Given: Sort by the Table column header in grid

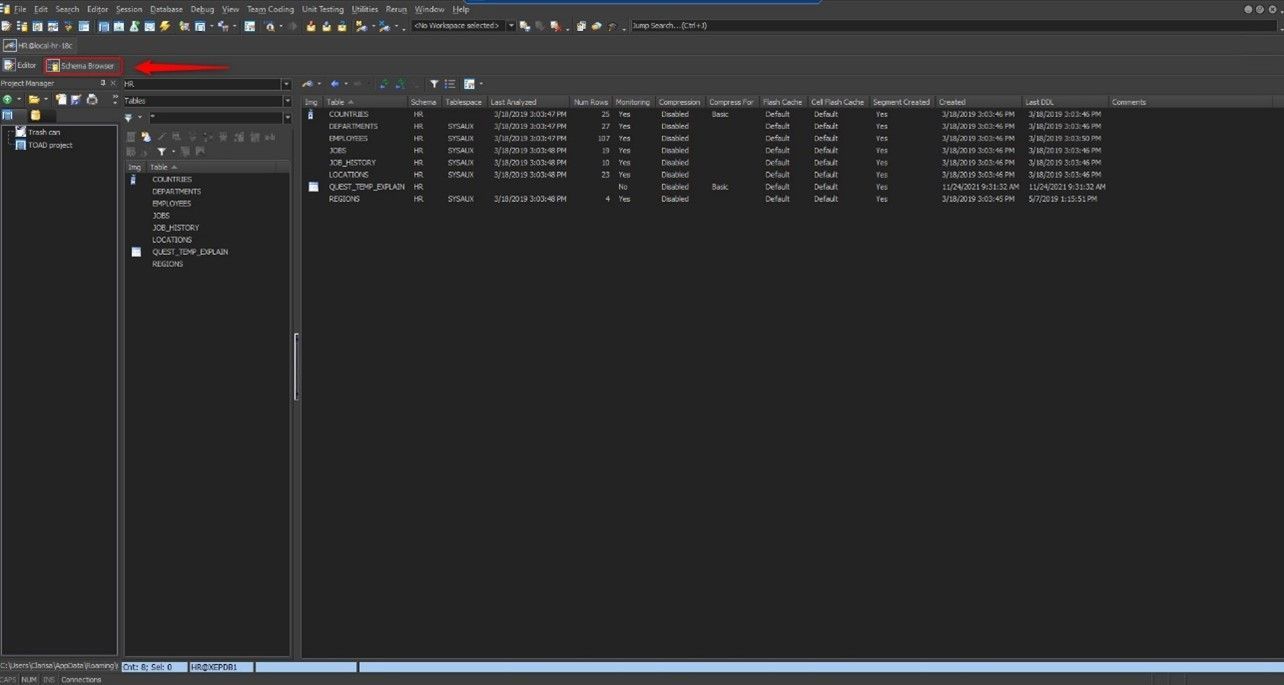Looking at the screenshot, I should pos(366,102).
